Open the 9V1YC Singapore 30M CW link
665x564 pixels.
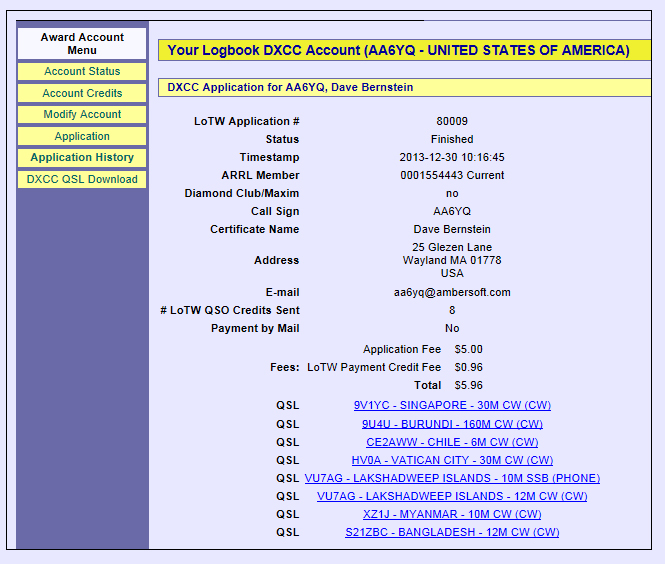click(452, 406)
